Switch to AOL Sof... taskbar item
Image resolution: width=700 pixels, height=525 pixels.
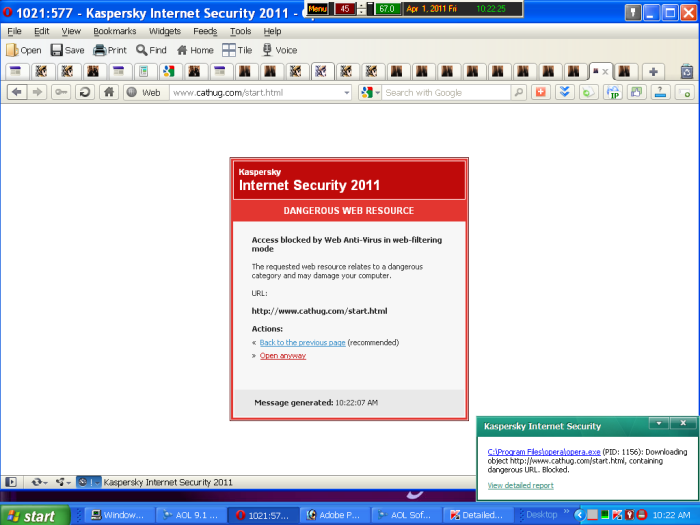tap(406, 515)
